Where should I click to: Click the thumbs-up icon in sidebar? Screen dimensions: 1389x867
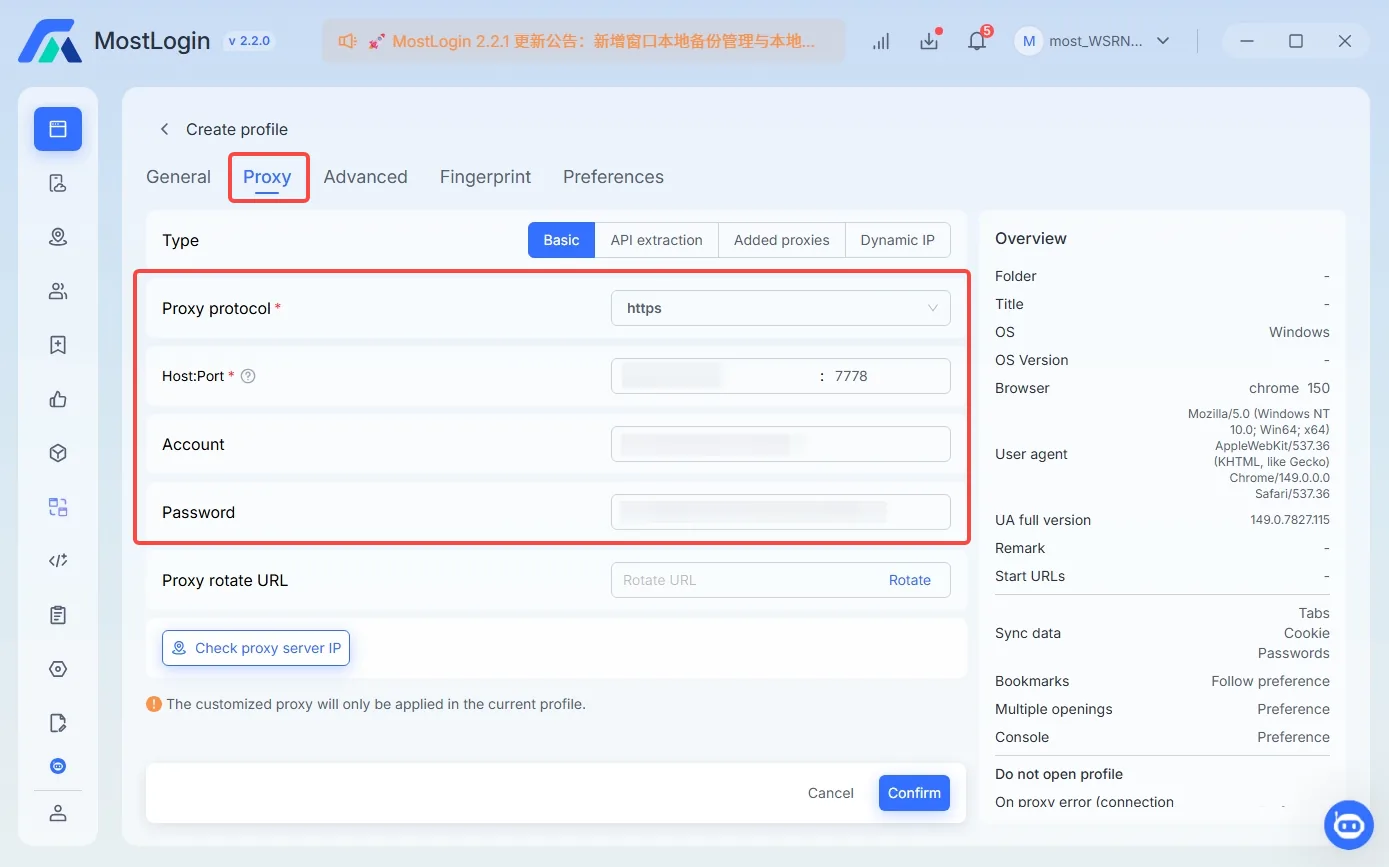tap(58, 399)
